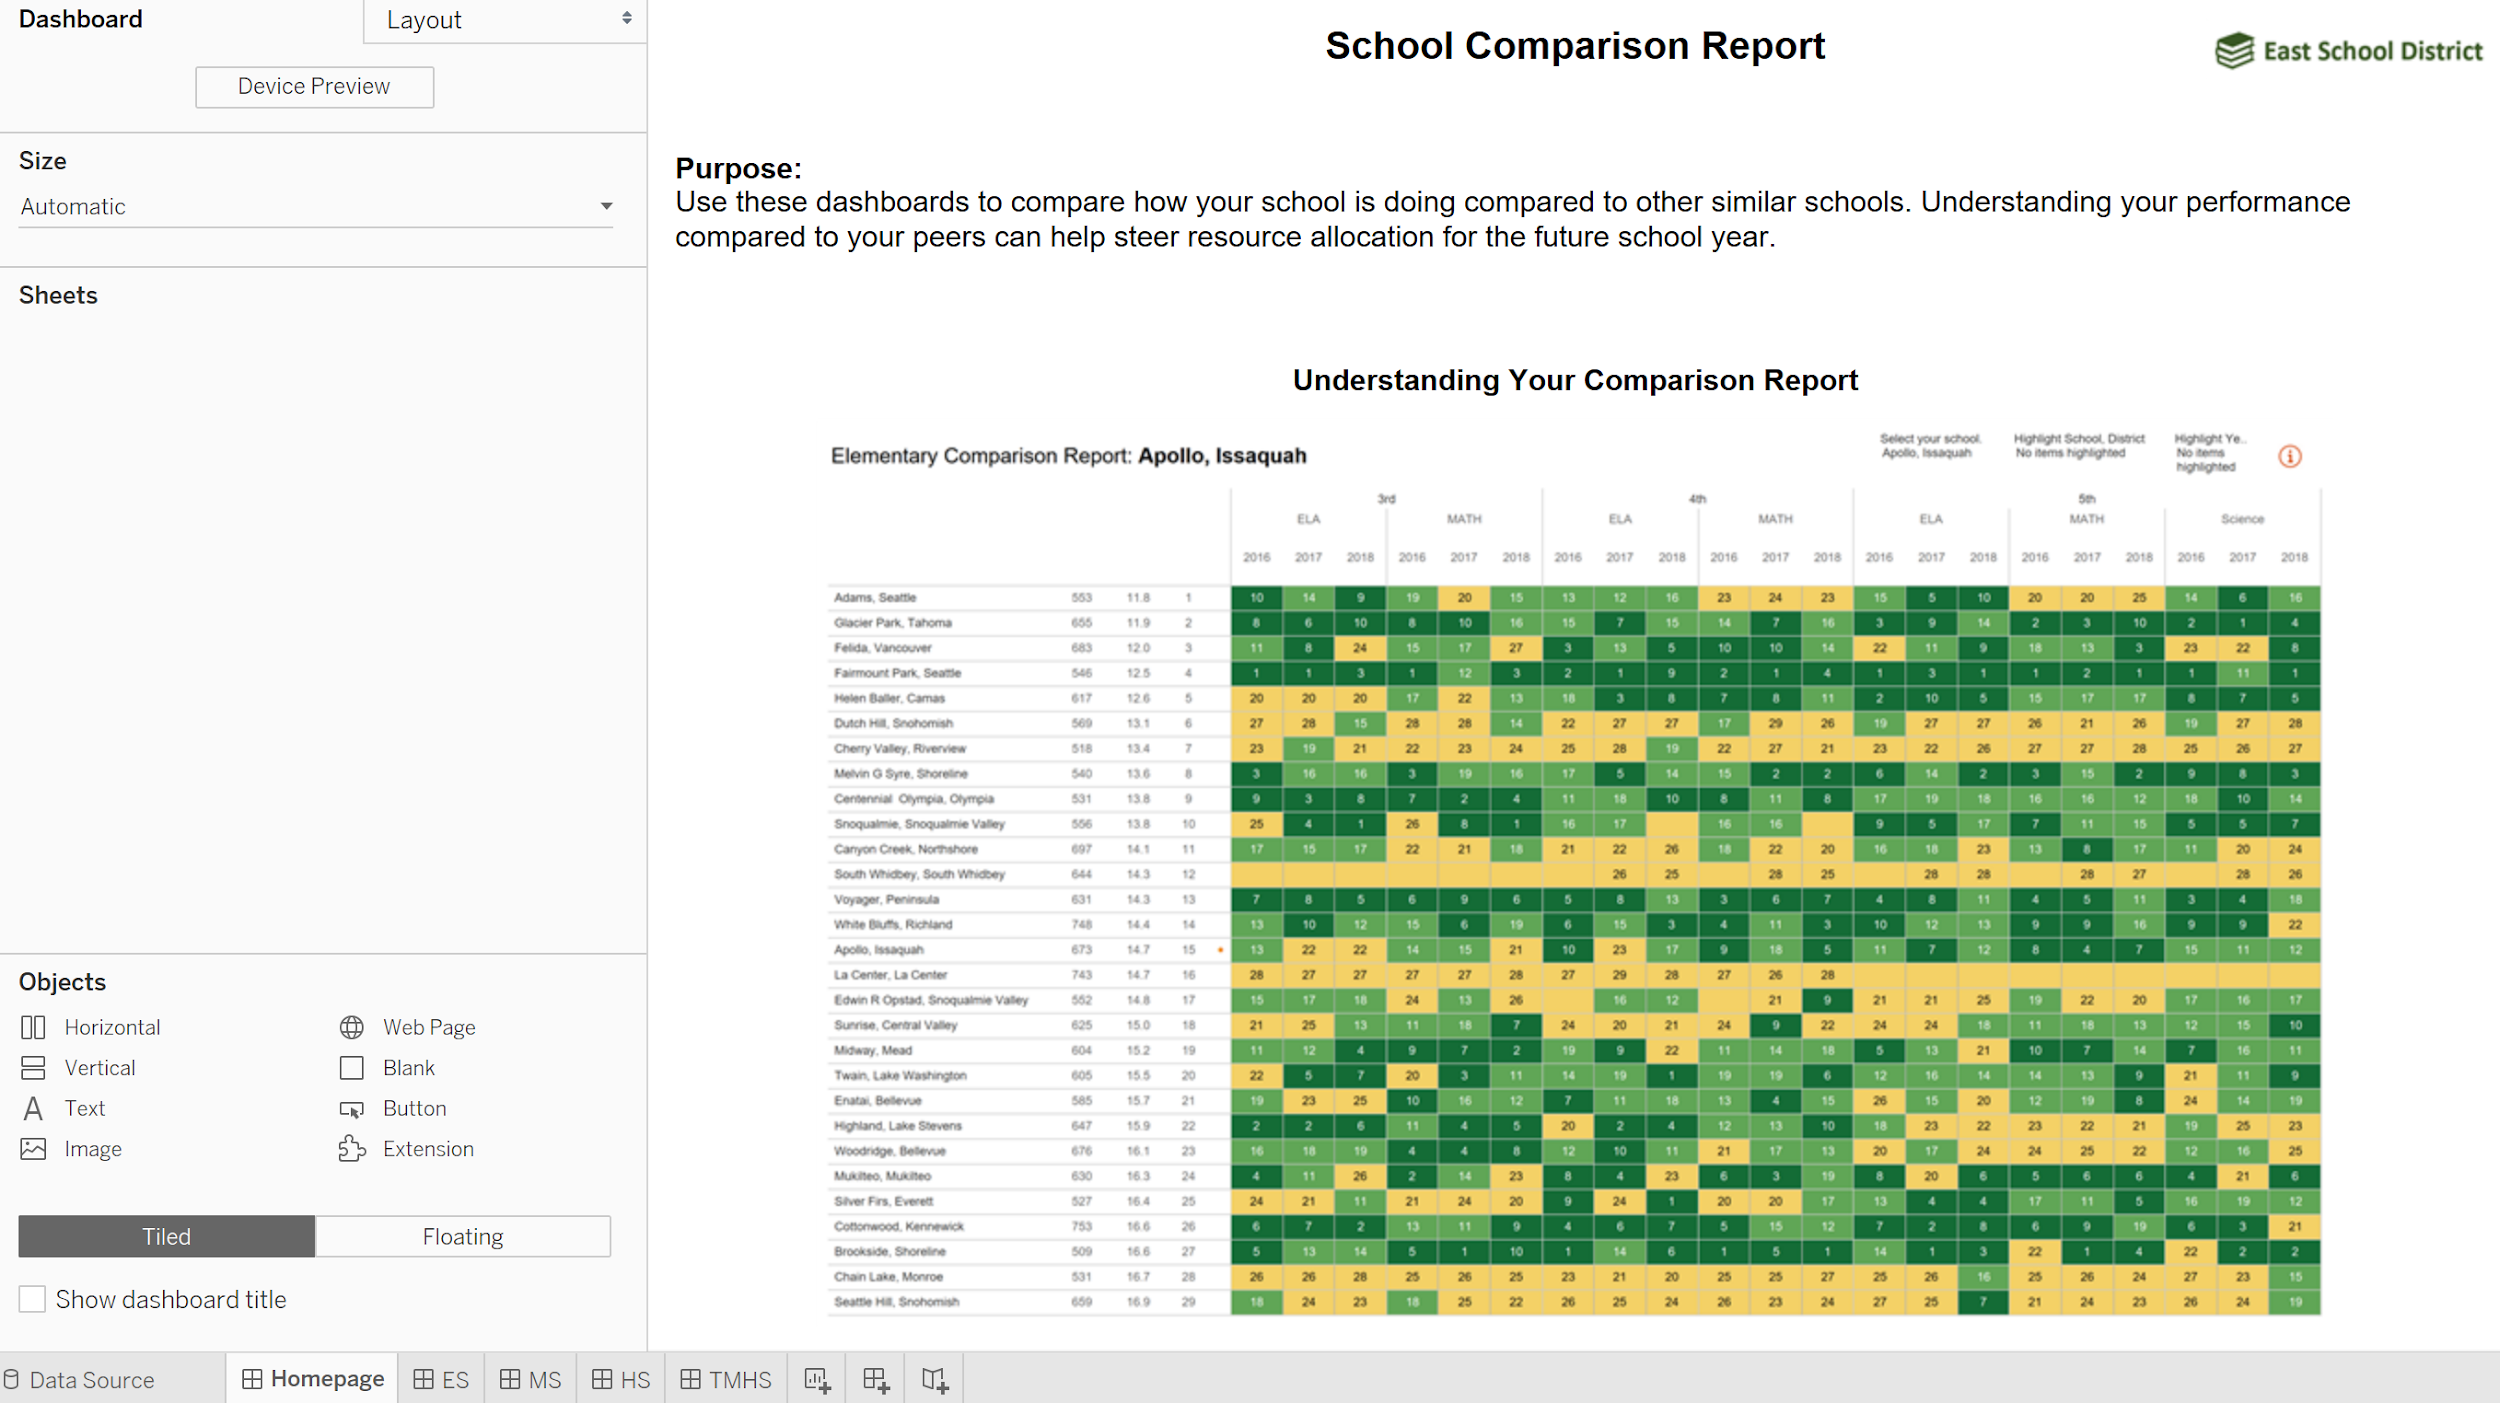
Task: Choose the Extension puzzle icon
Action: click(x=351, y=1149)
